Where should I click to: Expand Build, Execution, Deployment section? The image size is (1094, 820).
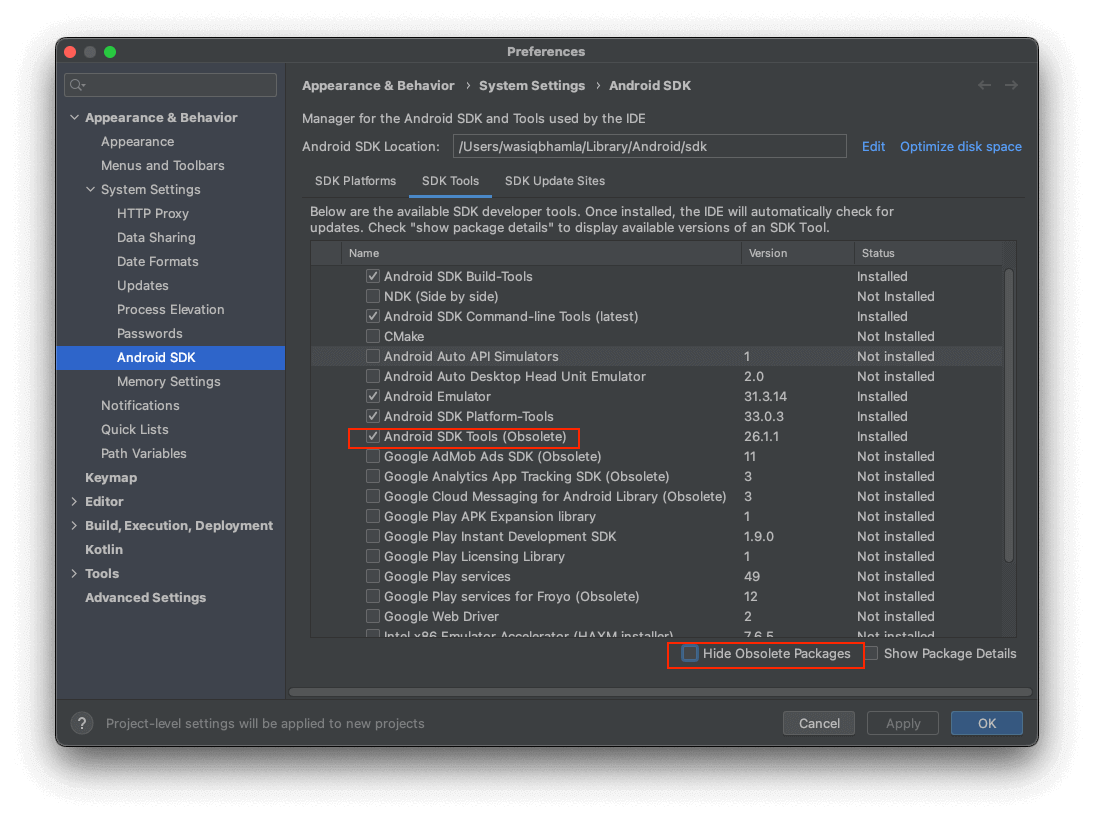point(73,525)
